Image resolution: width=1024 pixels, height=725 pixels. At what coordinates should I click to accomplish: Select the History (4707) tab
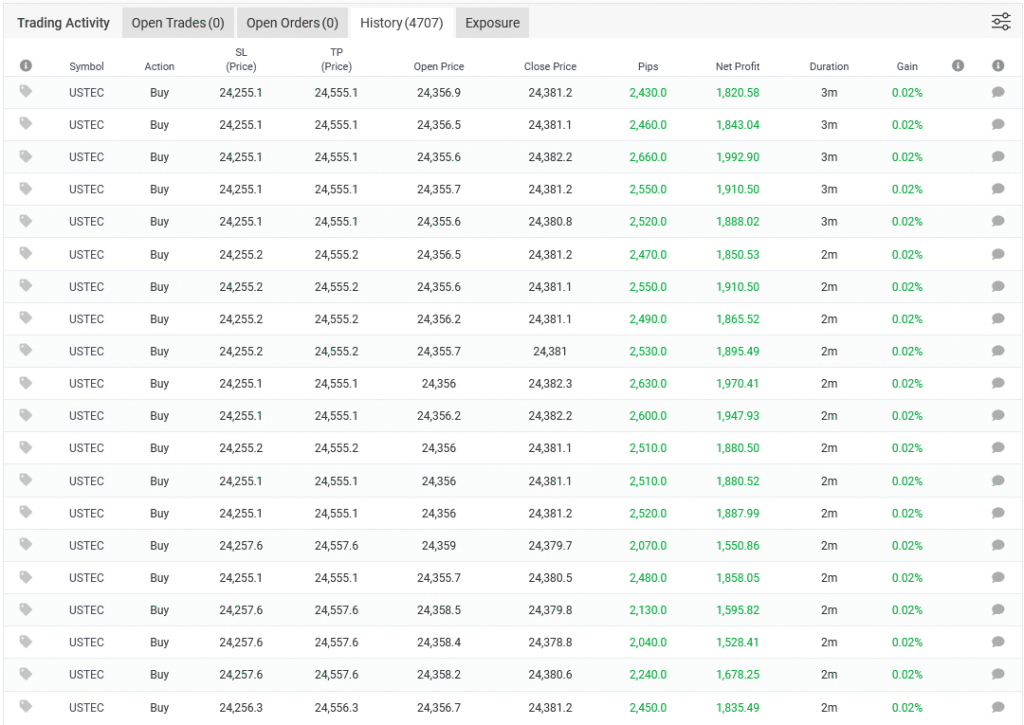(x=401, y=23)
